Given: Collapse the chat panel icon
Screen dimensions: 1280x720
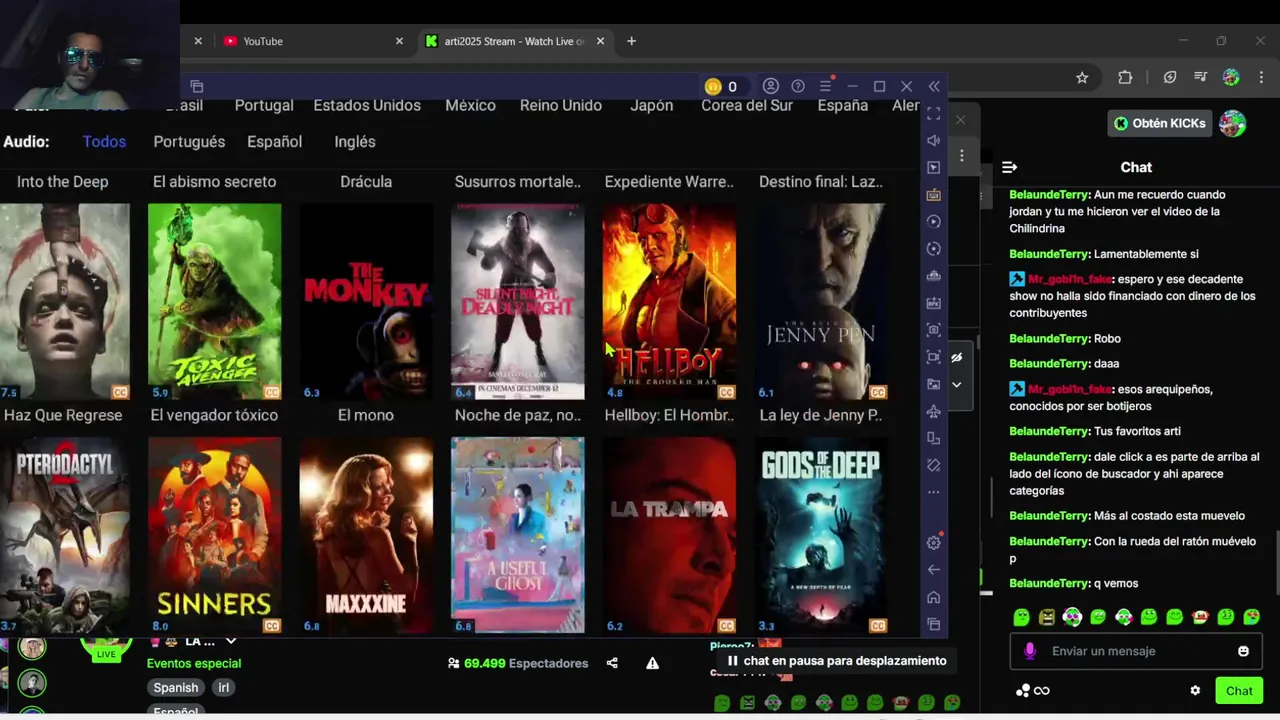Looking at the screenshot, I should point(1009,167).
